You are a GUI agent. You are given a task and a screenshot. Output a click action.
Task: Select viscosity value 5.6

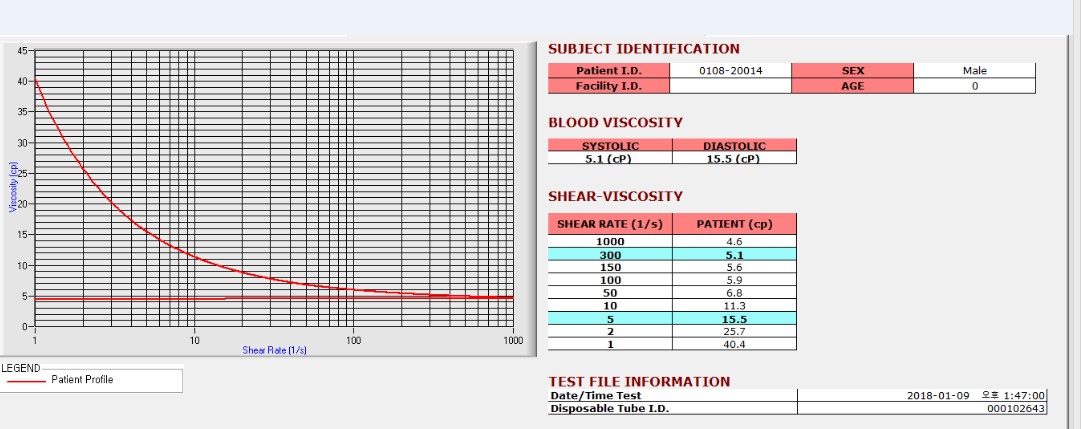point(734,268)
